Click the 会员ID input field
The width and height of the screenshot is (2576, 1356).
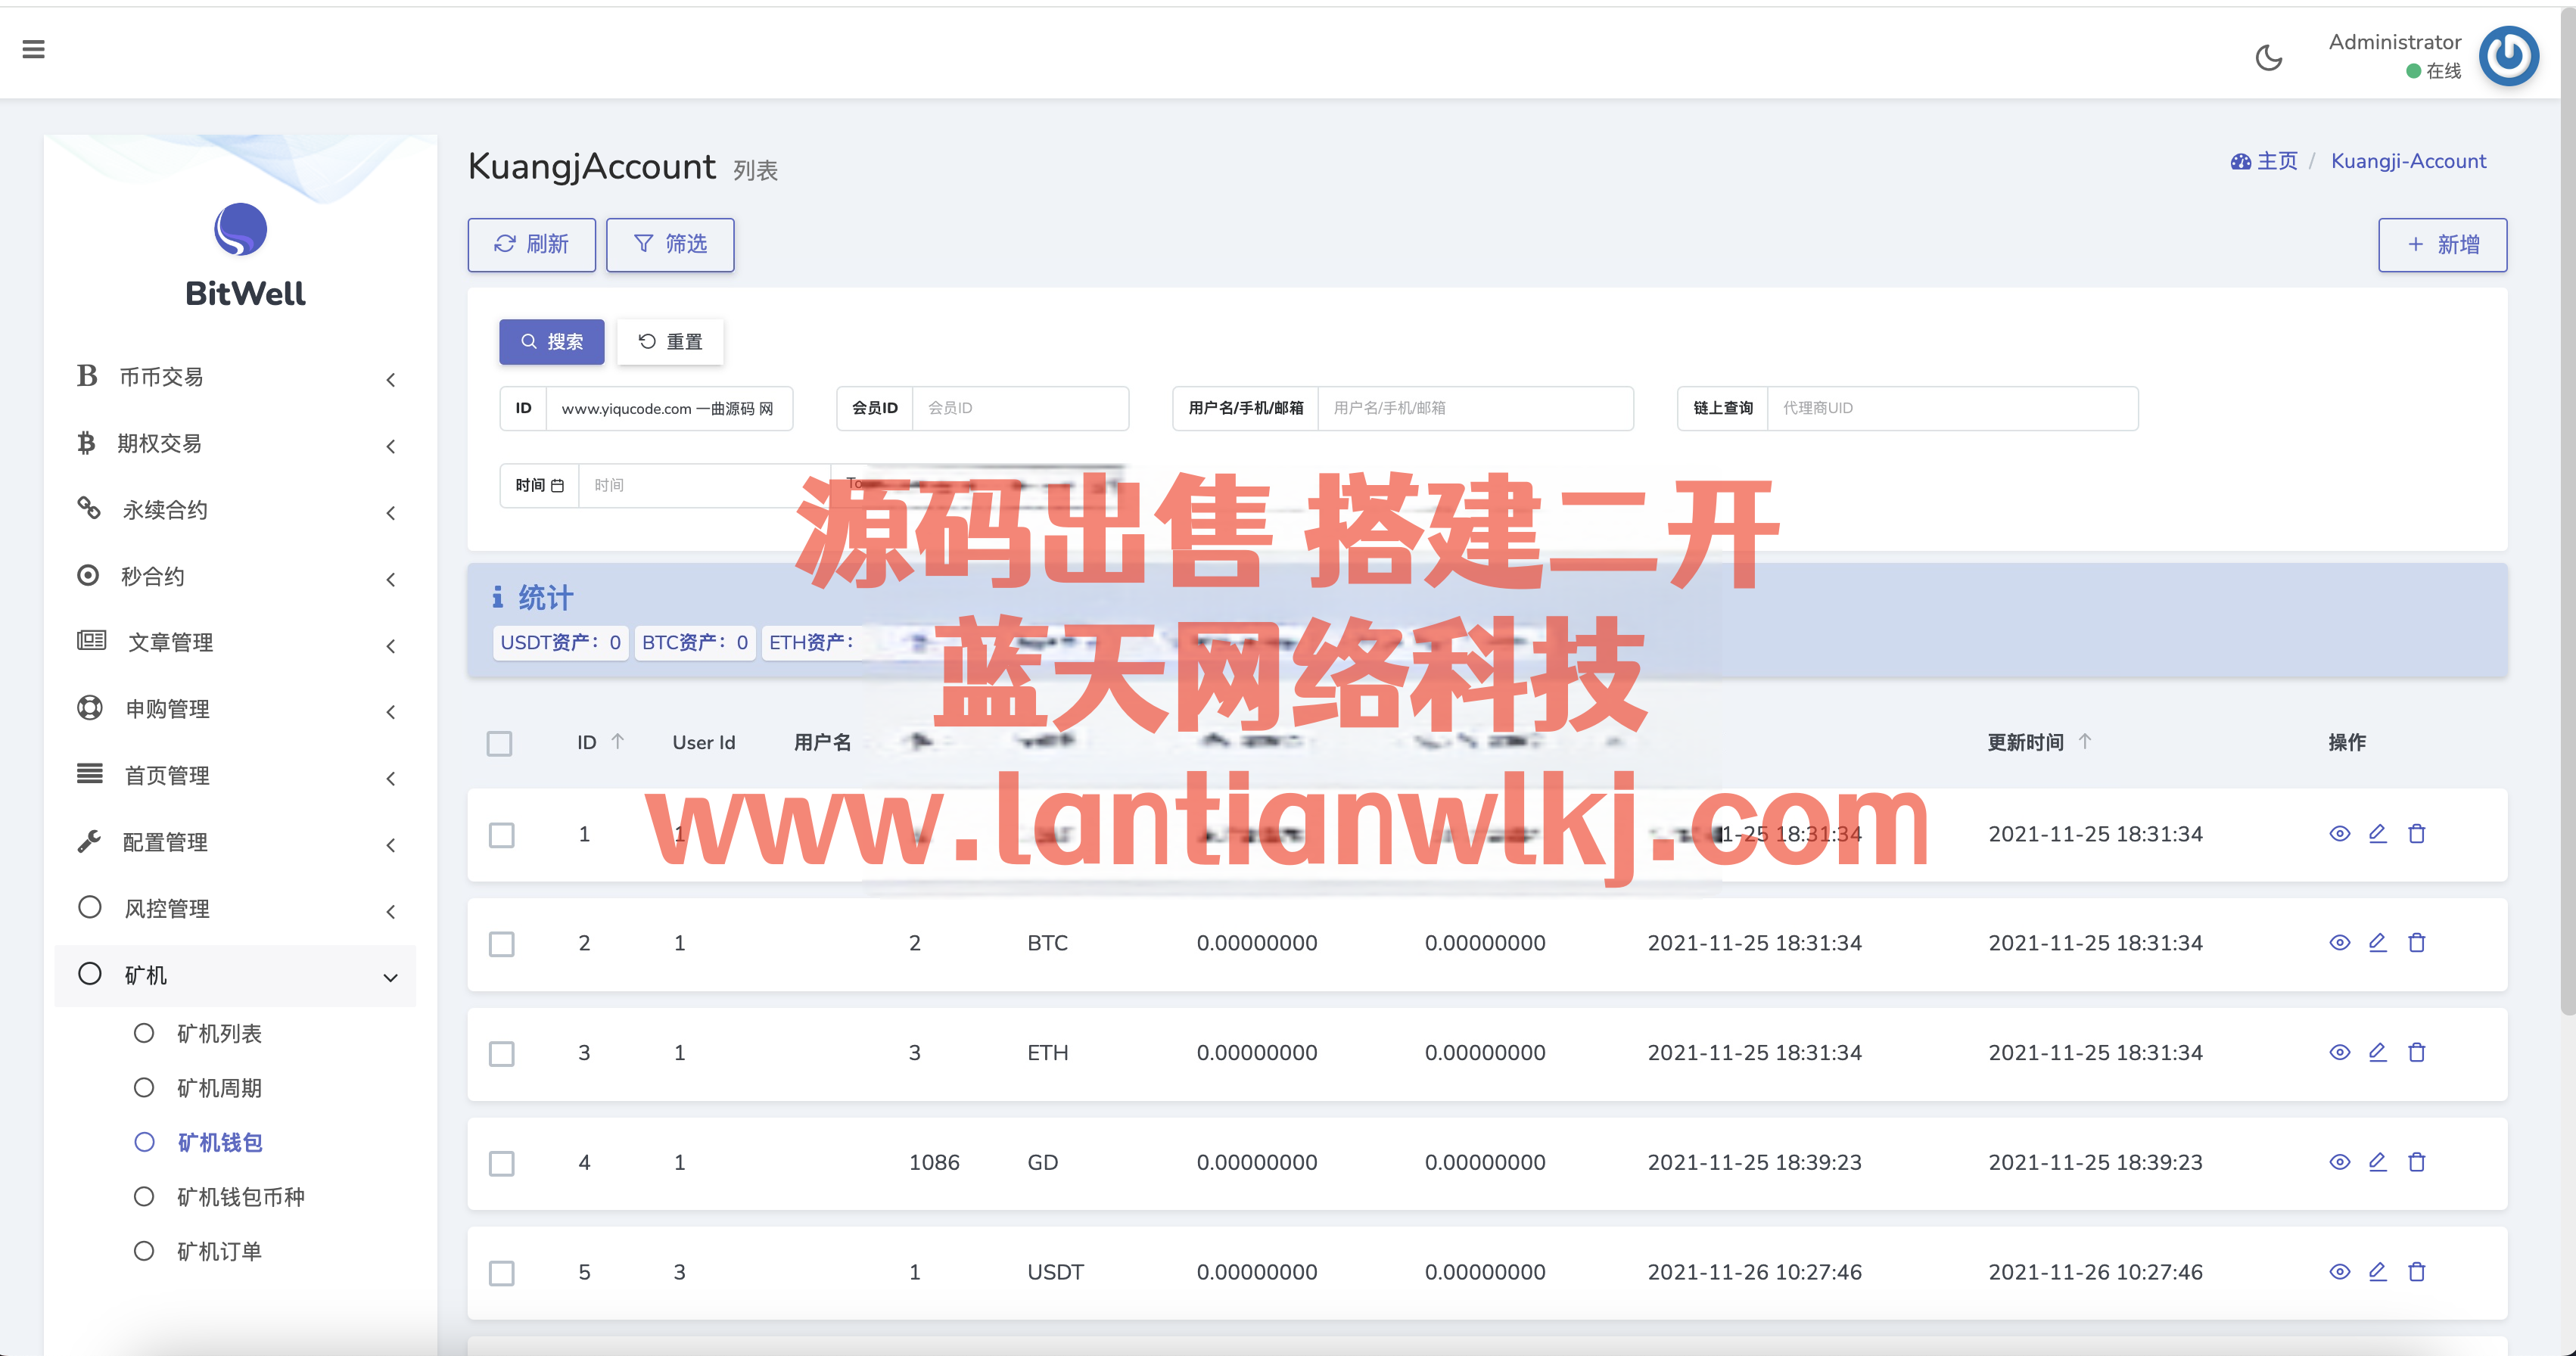pos(1019,408)
